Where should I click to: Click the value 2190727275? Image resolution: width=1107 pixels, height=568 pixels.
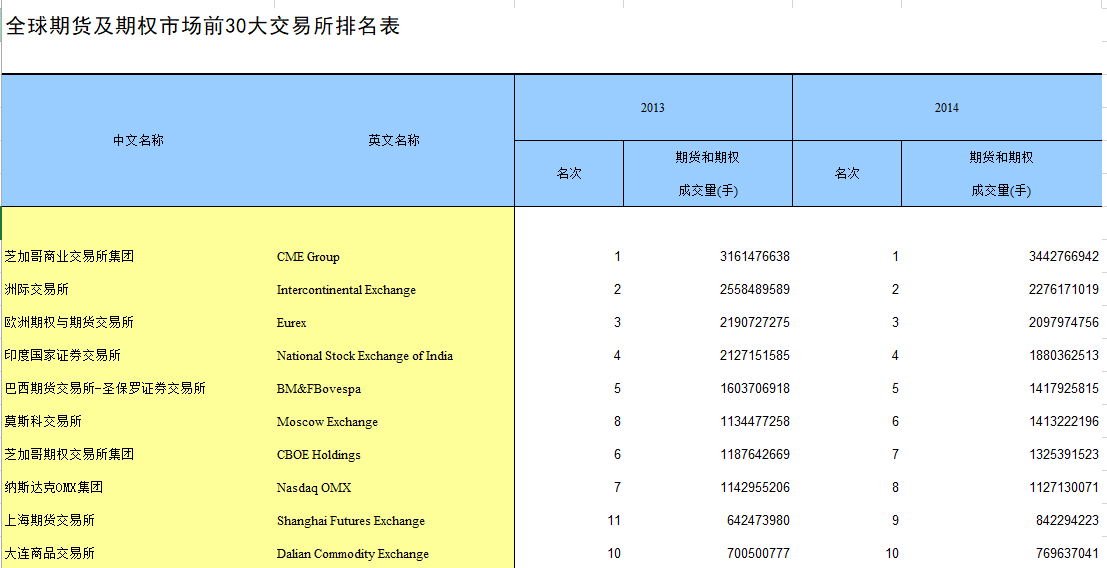tap(755, 322)
